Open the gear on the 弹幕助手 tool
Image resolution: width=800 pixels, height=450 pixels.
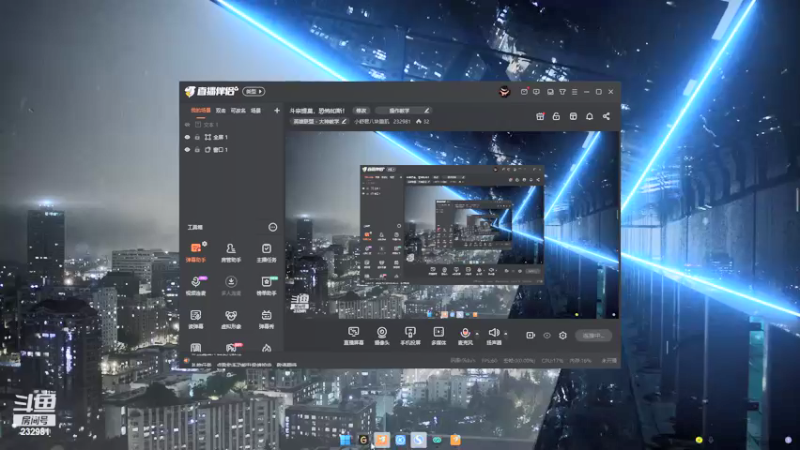click(205, 244)
